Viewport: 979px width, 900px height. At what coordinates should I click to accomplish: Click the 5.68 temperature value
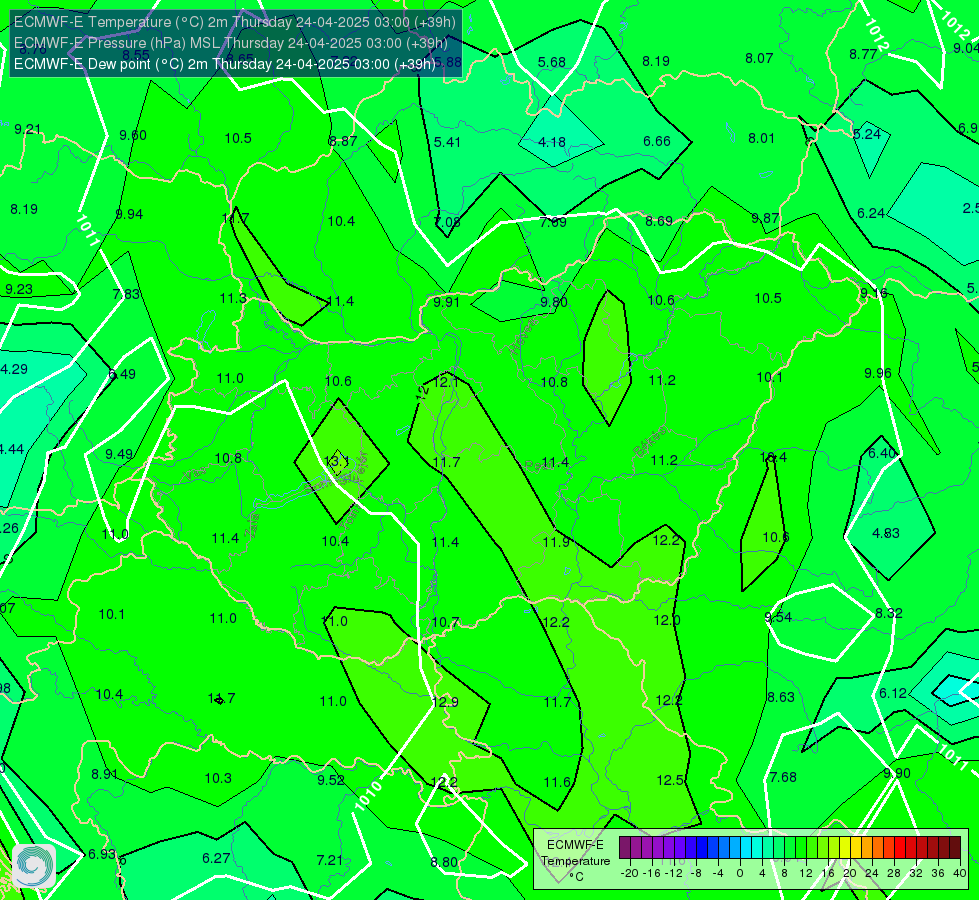click(x=552, y=62)
